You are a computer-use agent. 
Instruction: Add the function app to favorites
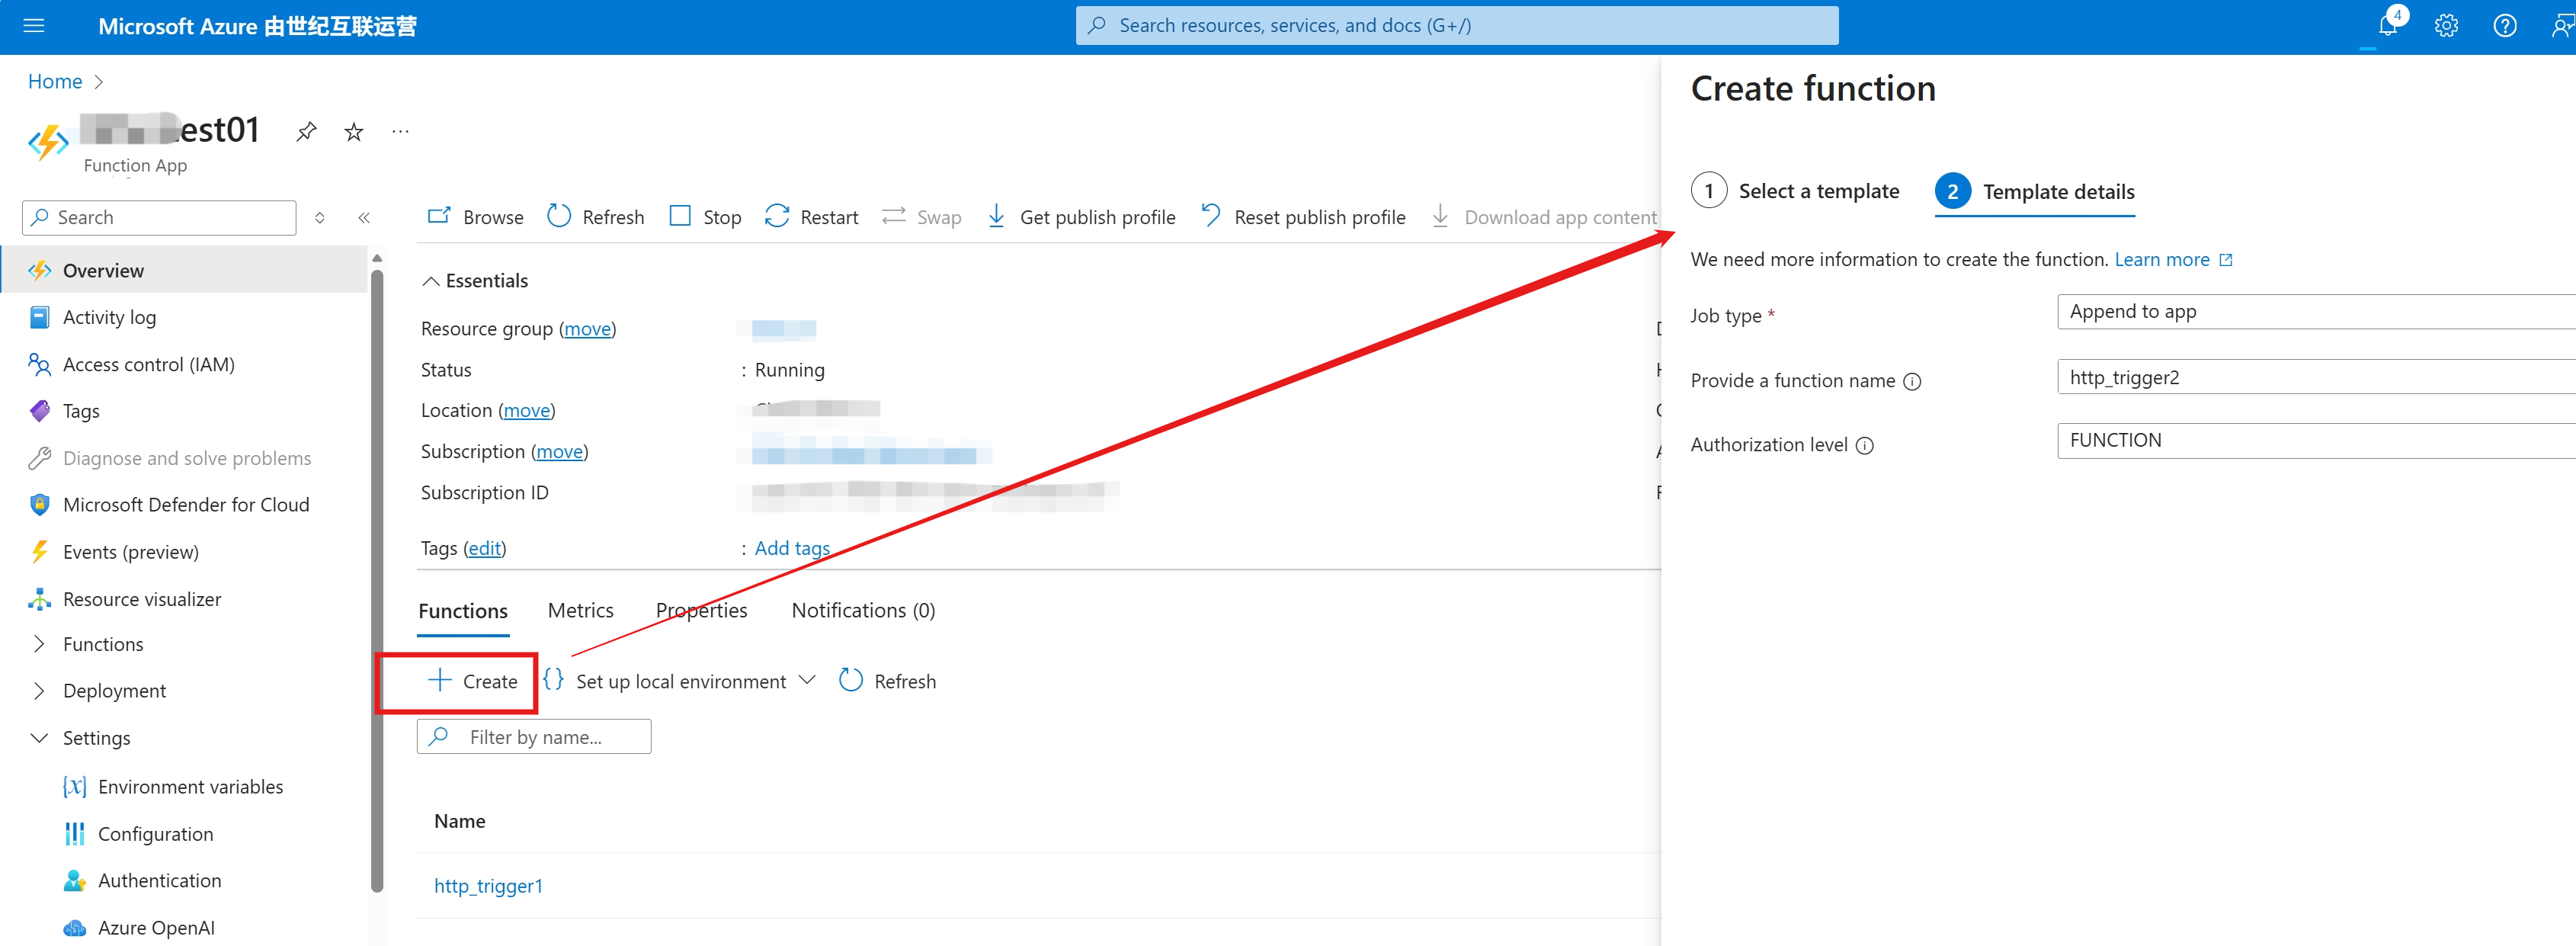(x=353, y=131)
